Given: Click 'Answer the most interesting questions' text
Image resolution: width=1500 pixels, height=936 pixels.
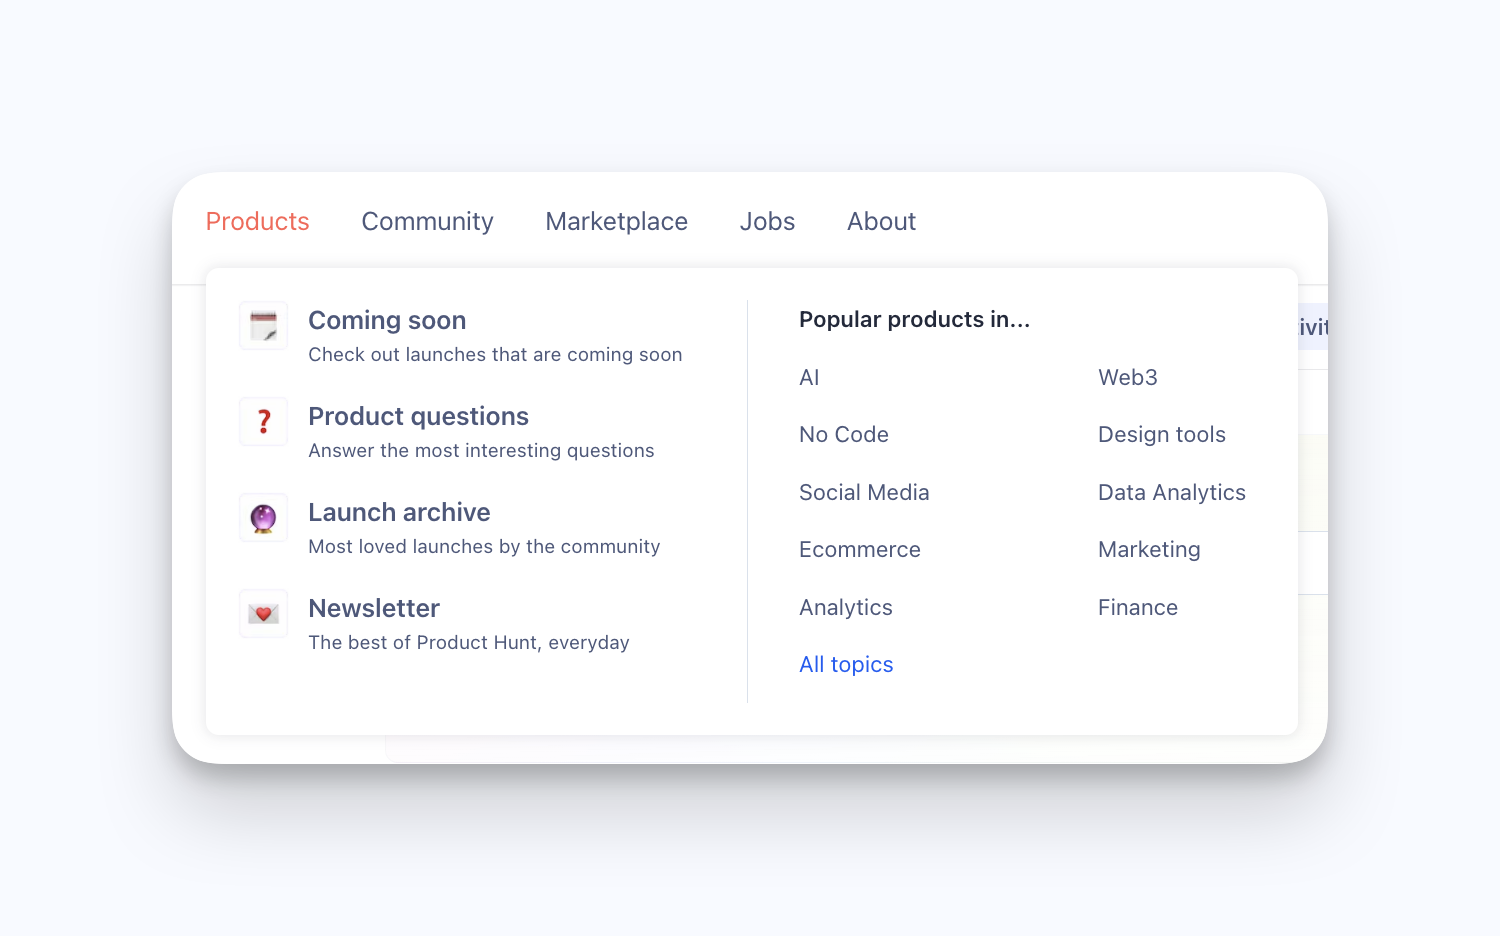Looking at the screenshot, I should click(x=481, y=450).
